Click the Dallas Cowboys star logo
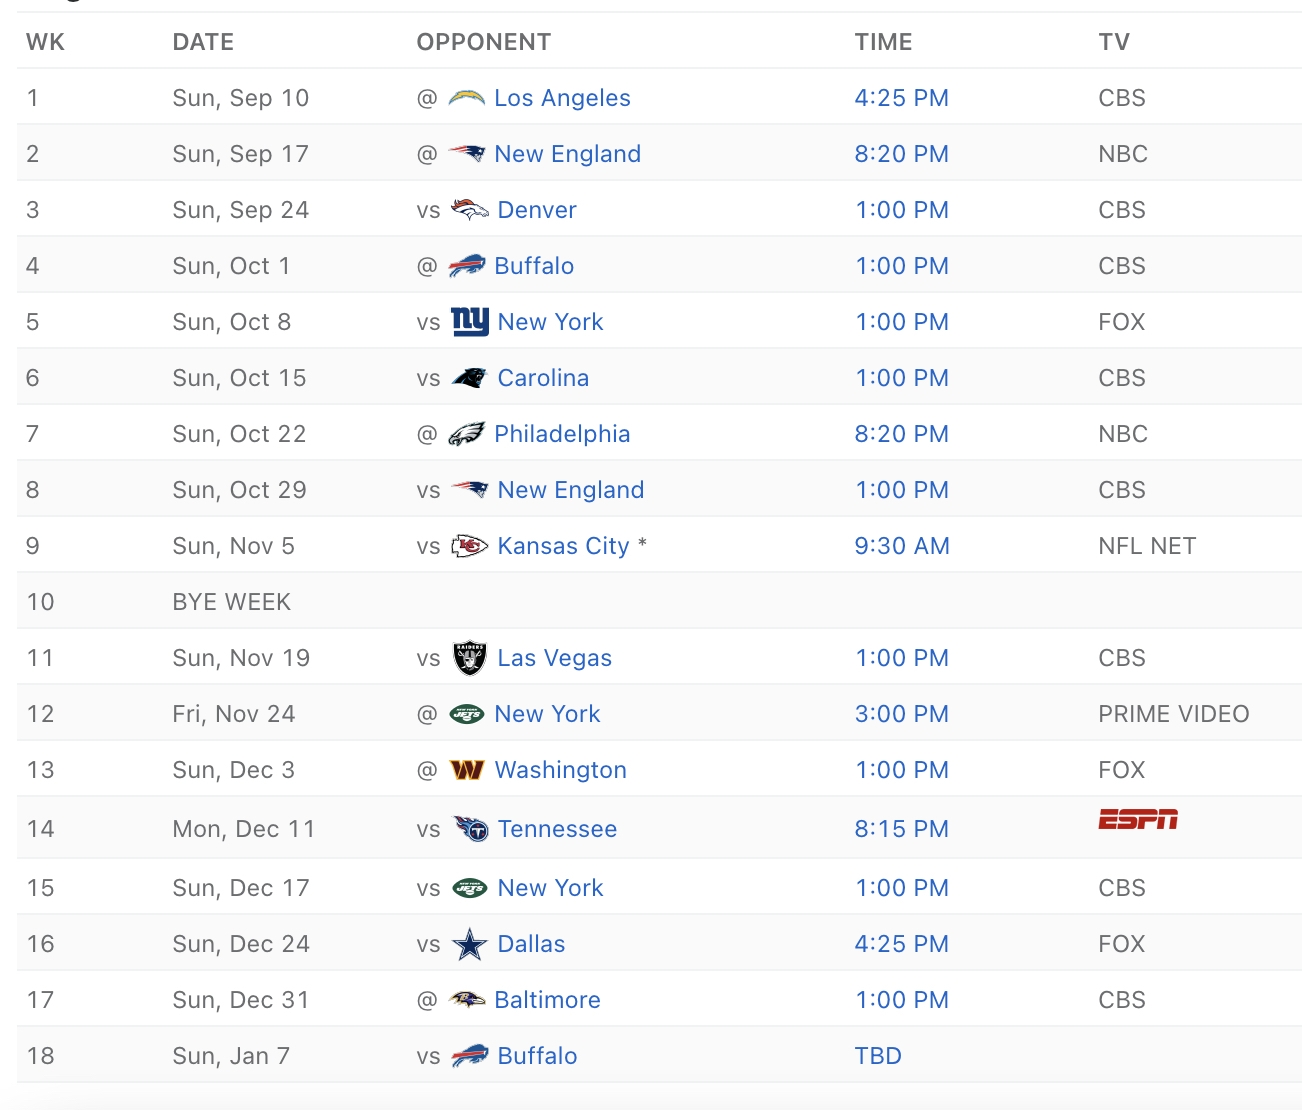1302x1110 pixels. [469, 944]
